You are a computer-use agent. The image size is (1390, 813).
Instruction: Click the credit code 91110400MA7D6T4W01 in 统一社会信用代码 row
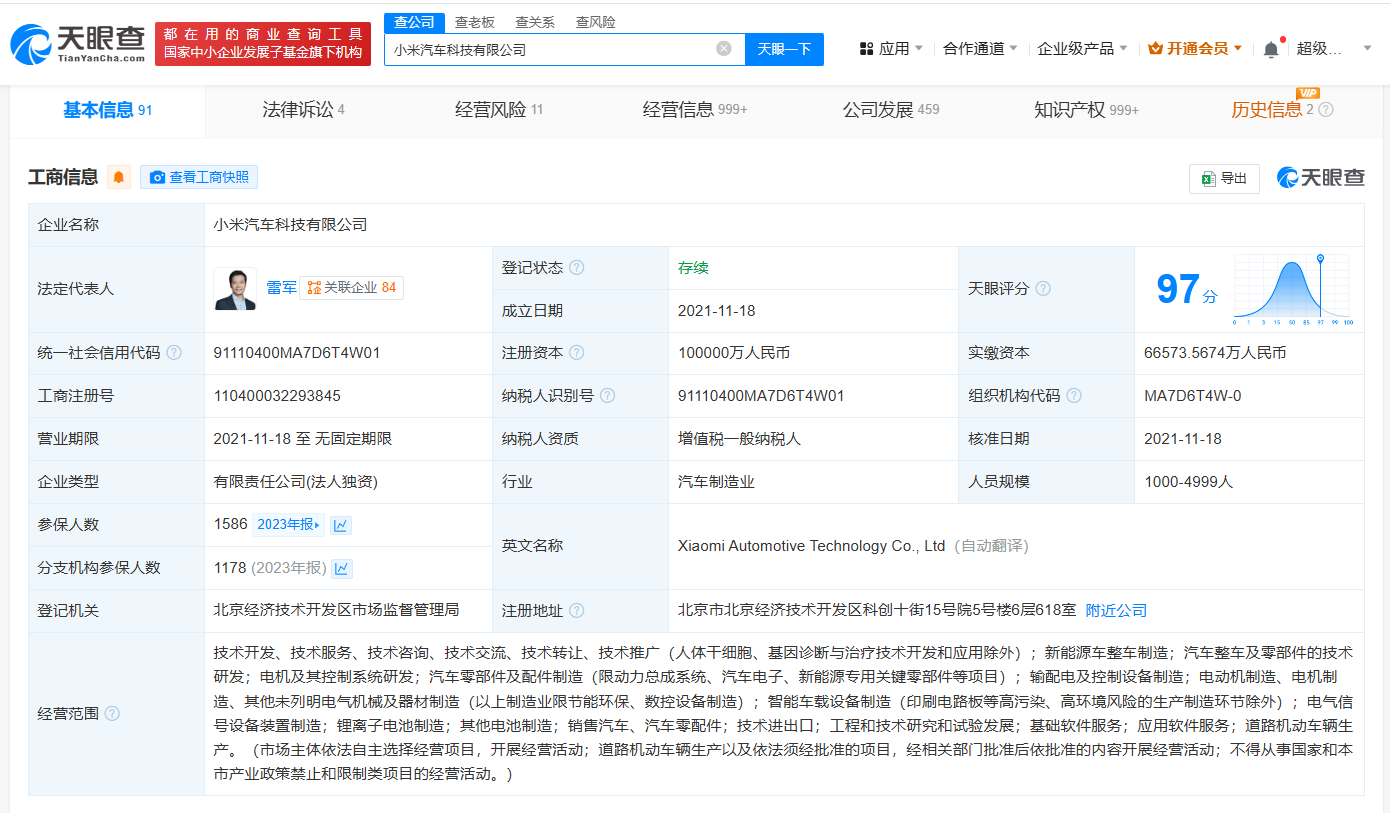point(297,353)
